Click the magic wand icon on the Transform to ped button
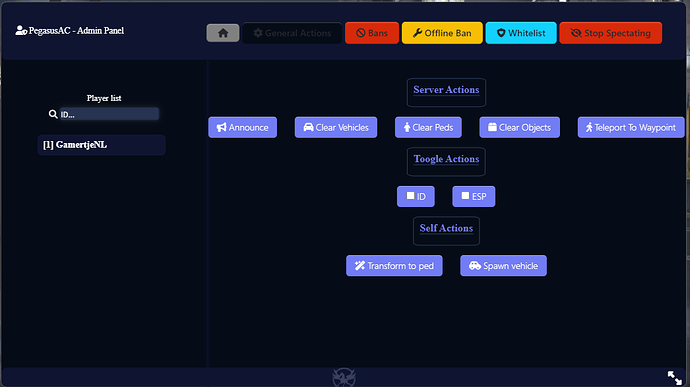The image size is (690, 387). pyautogui.click(x=360, y=265)
